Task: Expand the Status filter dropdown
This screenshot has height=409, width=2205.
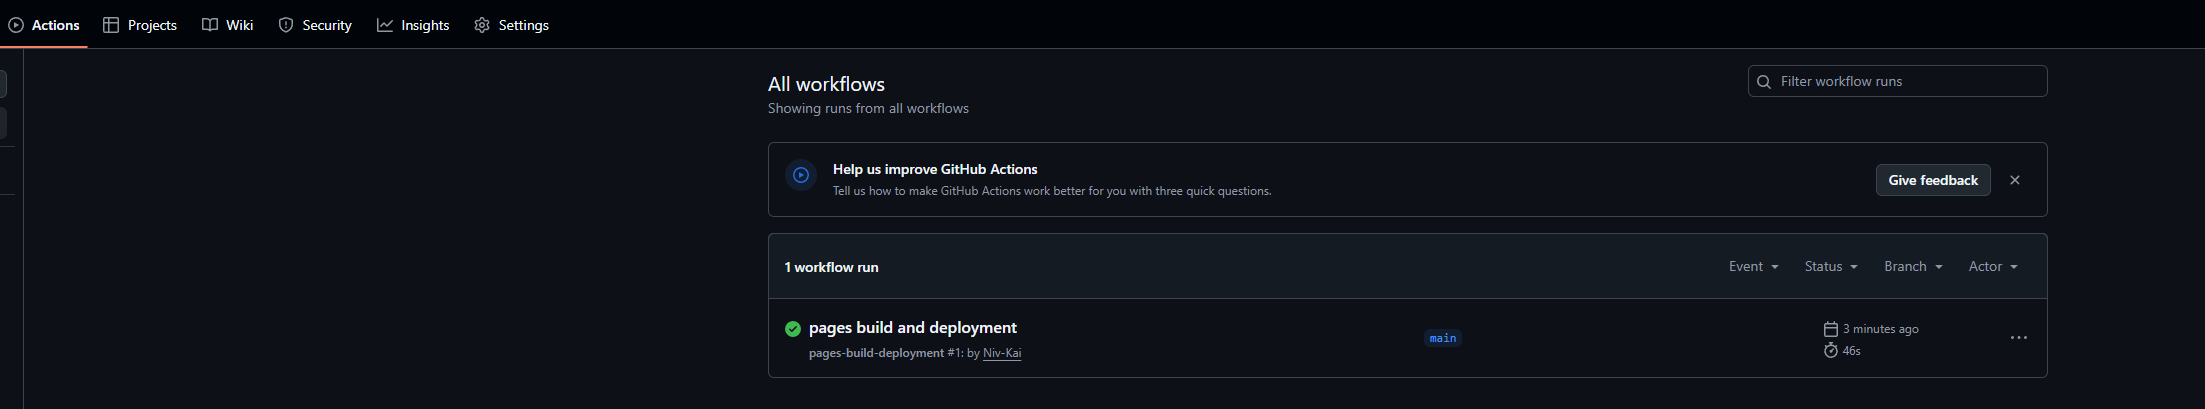Action: 1831,266
